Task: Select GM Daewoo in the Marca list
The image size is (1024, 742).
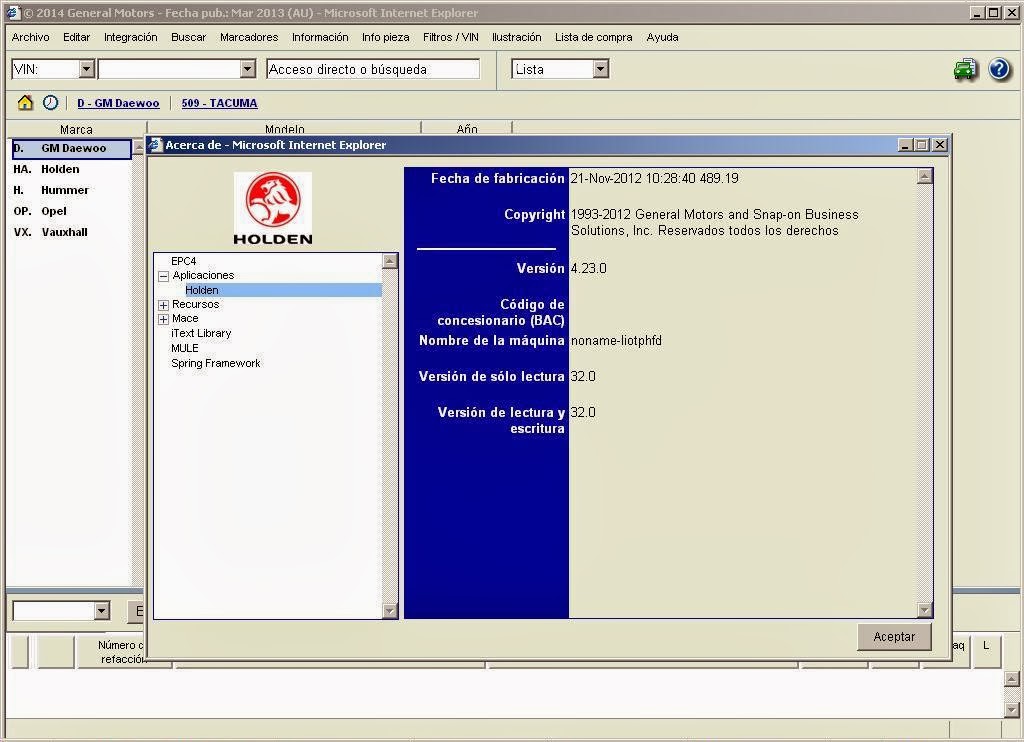Action: pos(72,148)
